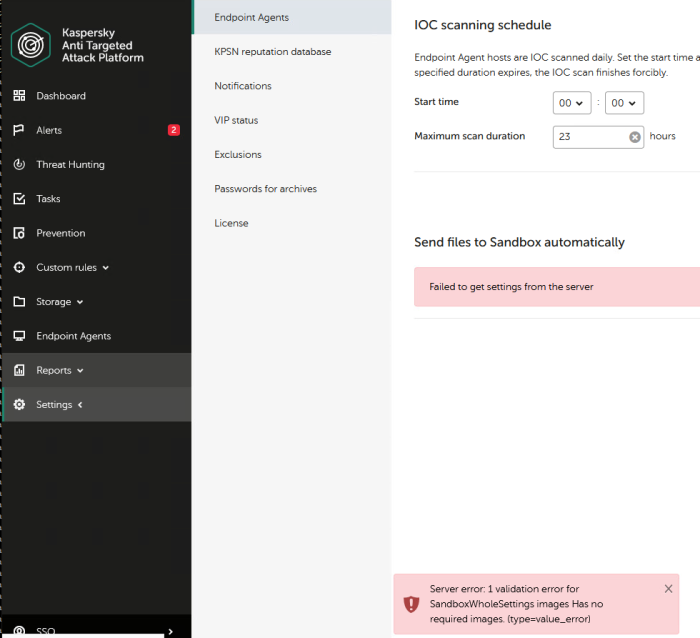Open the Exclusions settings page
Viewport: 700px width, 638px height.
point(238,155)
